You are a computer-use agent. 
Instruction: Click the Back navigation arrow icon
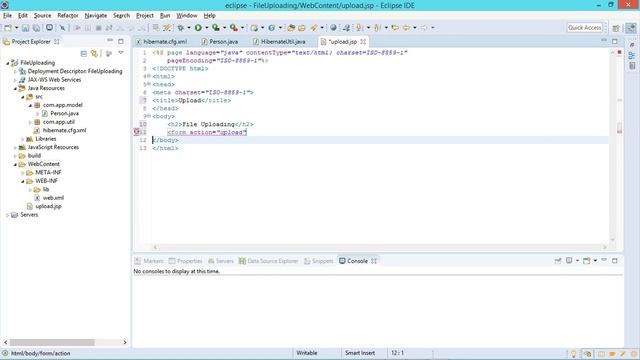tap(407, 28)
